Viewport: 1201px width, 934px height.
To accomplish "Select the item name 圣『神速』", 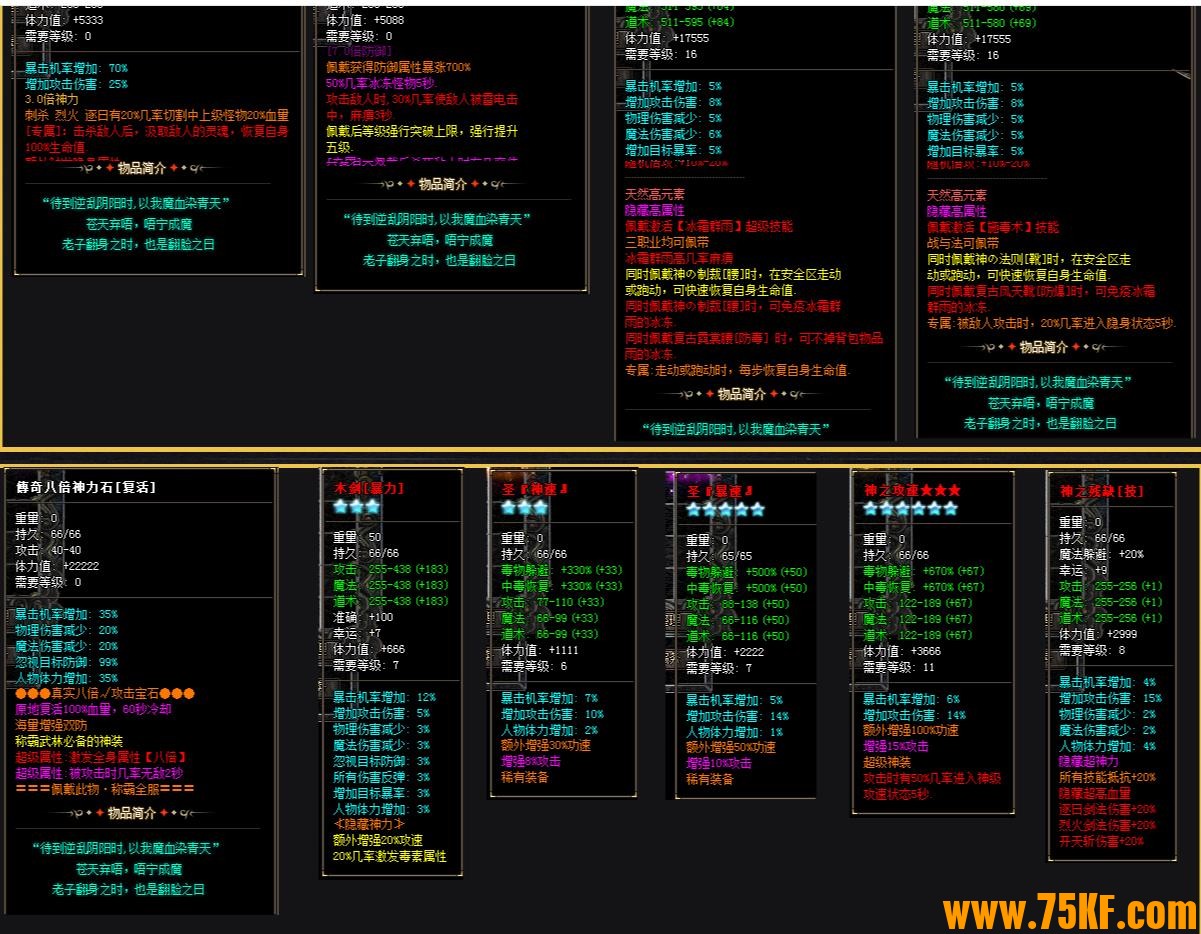I will click(535, 489).
